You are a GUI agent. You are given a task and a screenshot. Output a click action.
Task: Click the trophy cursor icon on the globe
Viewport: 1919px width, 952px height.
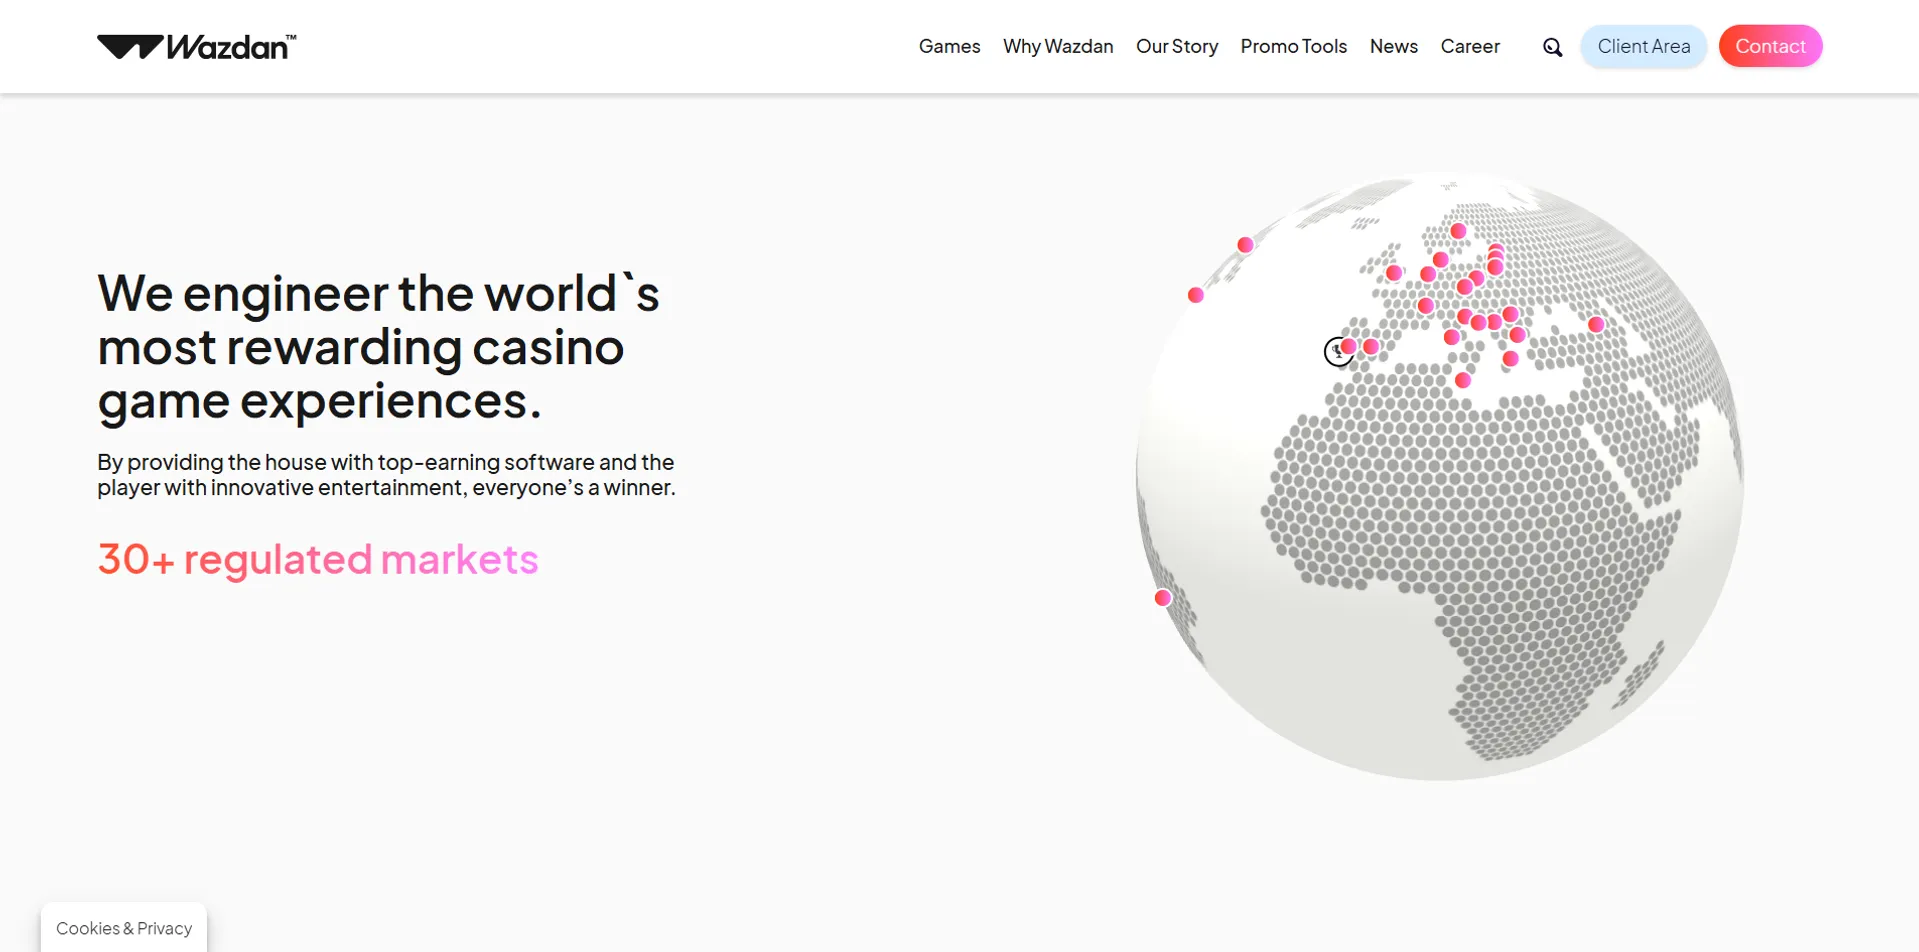(x=1336, y=352)
